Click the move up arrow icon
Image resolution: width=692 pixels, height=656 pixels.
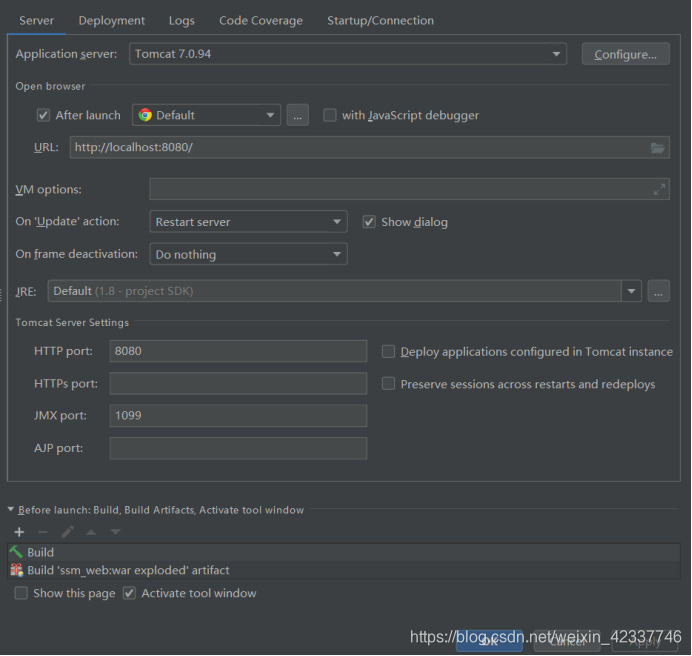[91, 532]
